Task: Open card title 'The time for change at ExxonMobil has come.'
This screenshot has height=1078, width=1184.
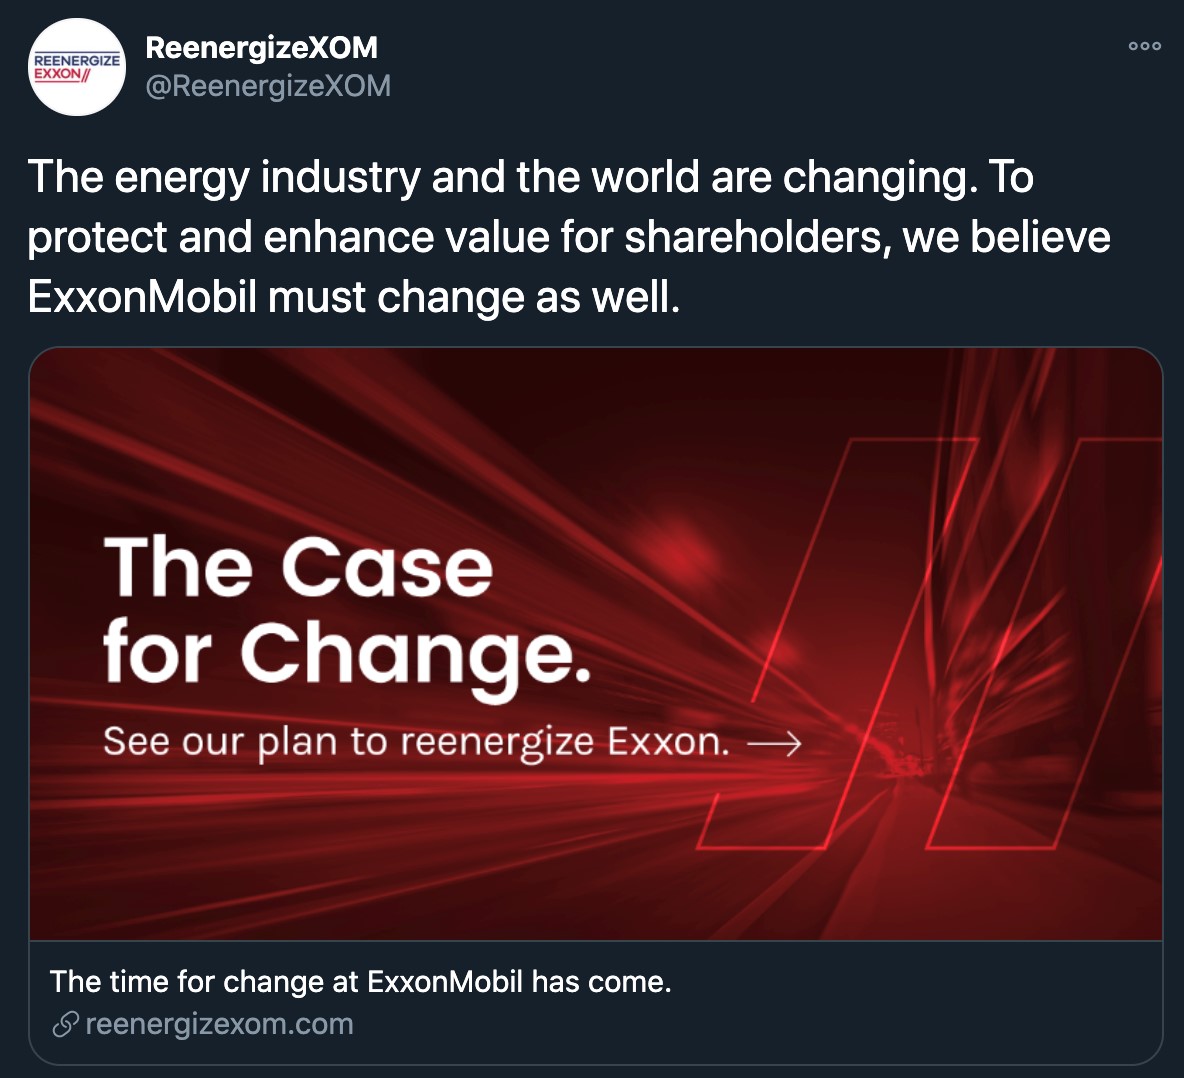Action: (x=361, y=981)
